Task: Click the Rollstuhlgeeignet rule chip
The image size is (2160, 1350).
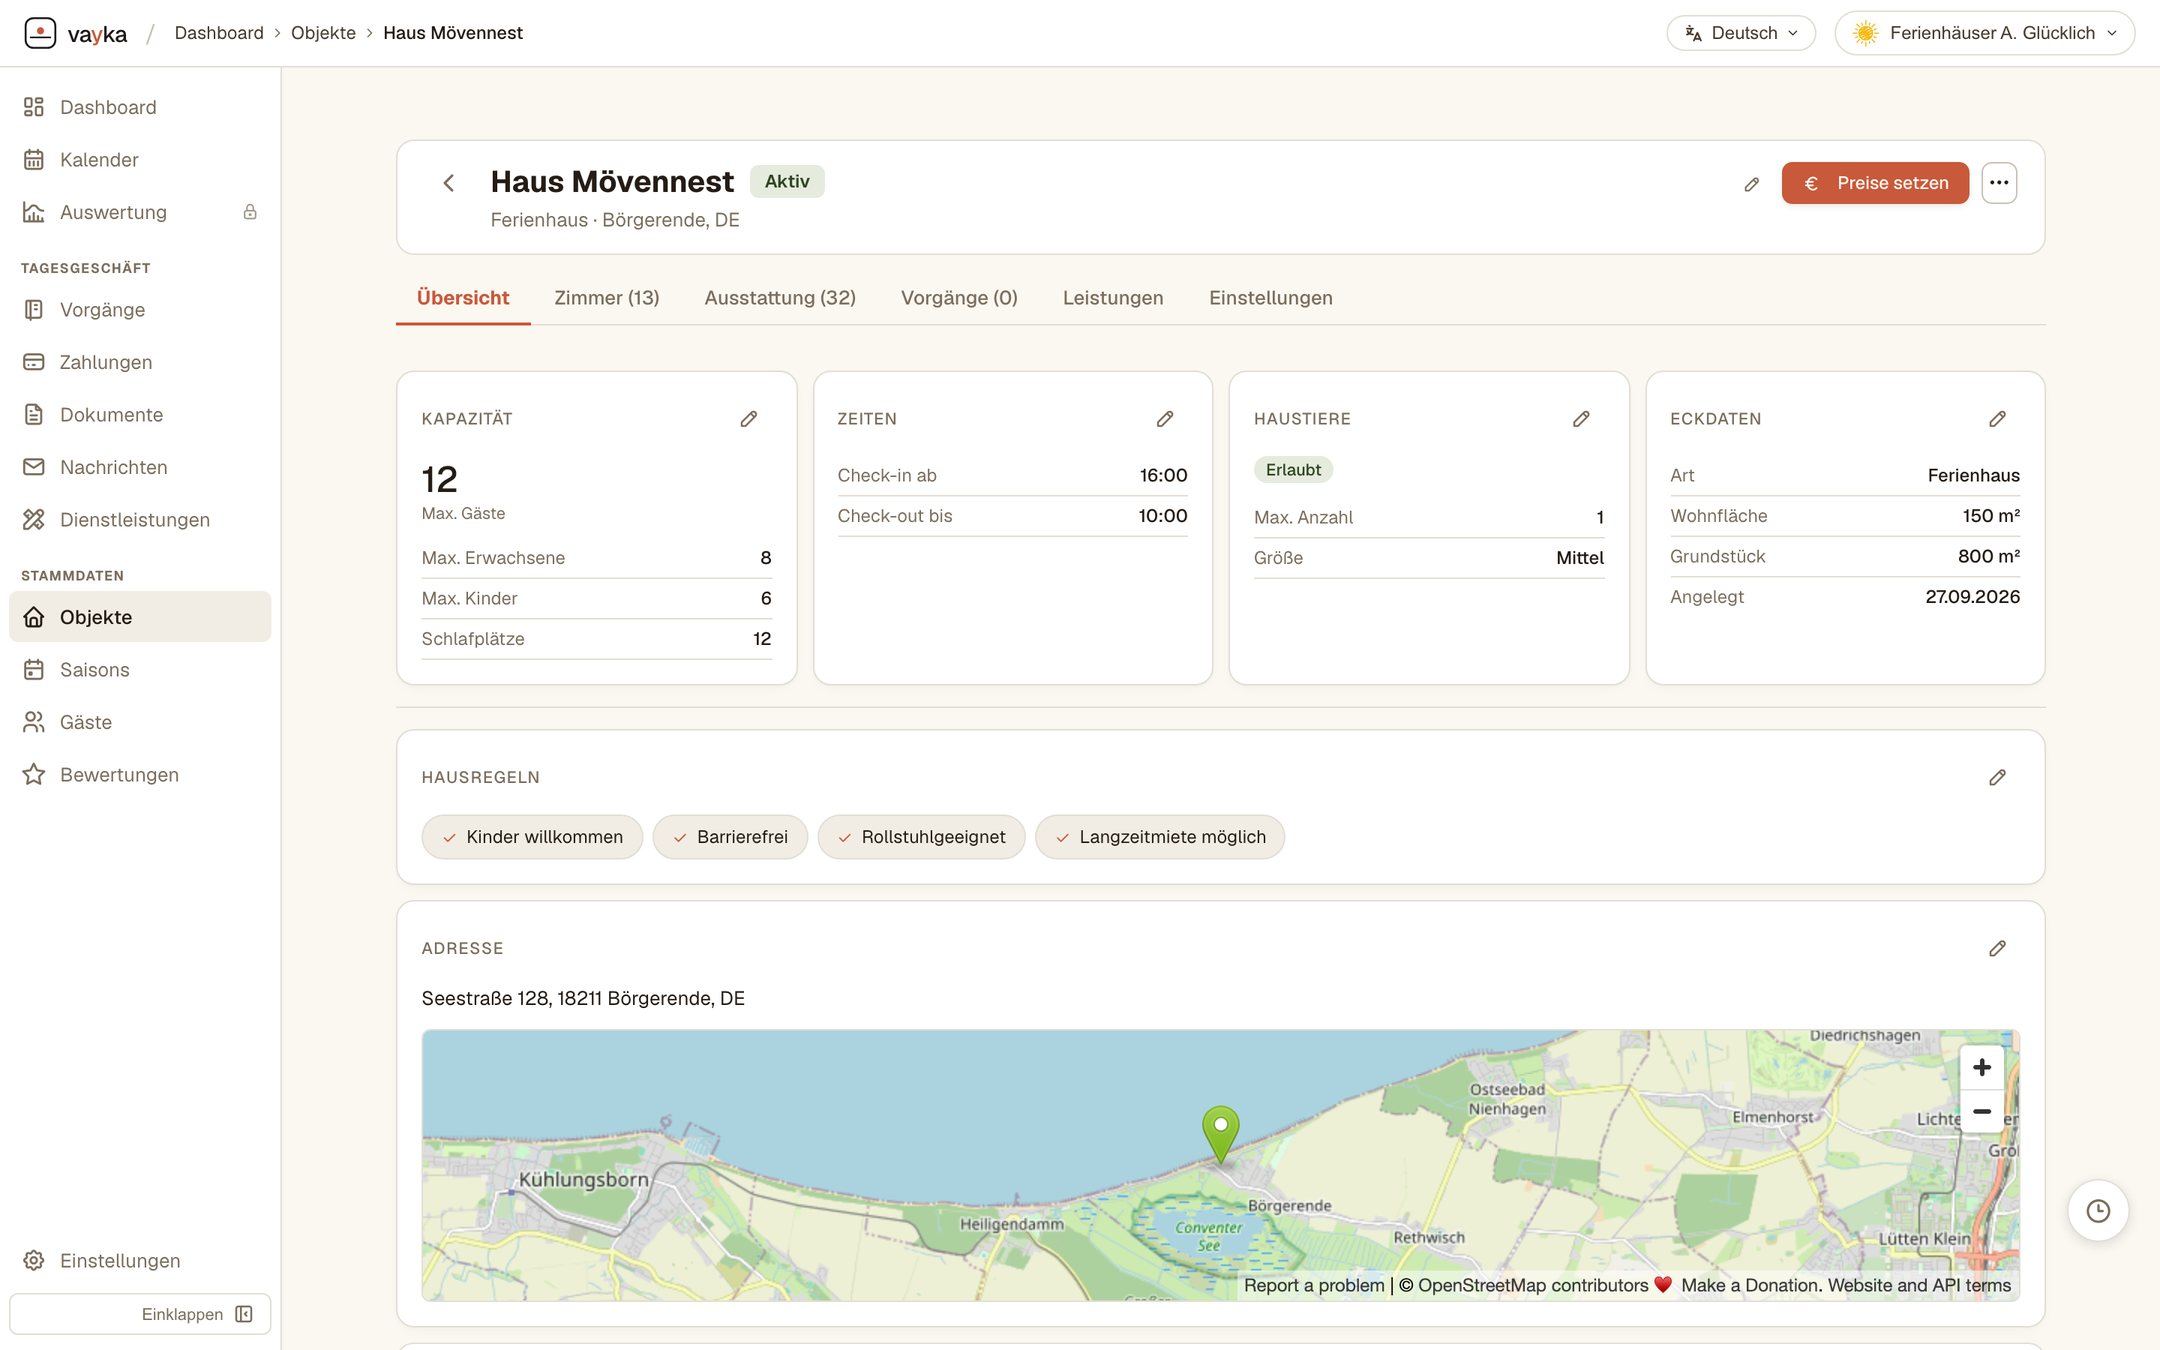Action: point(921,837)
